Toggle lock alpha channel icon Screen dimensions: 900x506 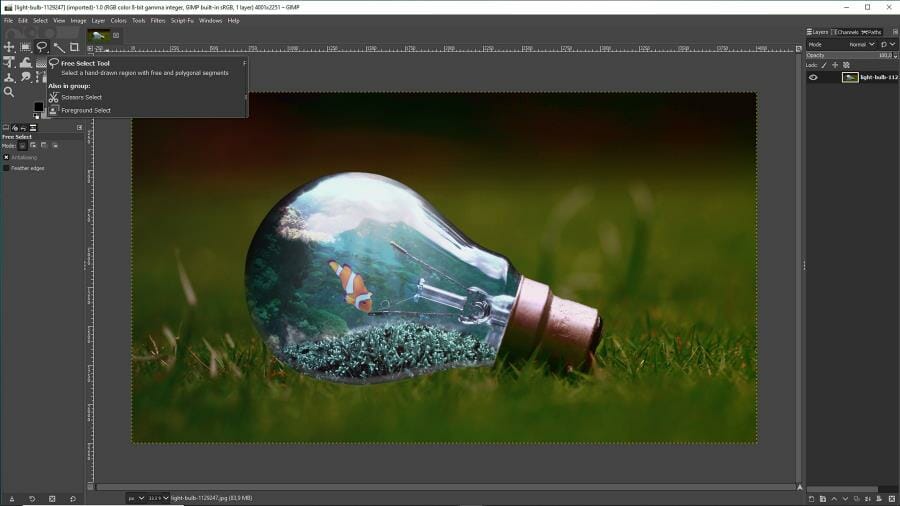click(x=846, y=65)
